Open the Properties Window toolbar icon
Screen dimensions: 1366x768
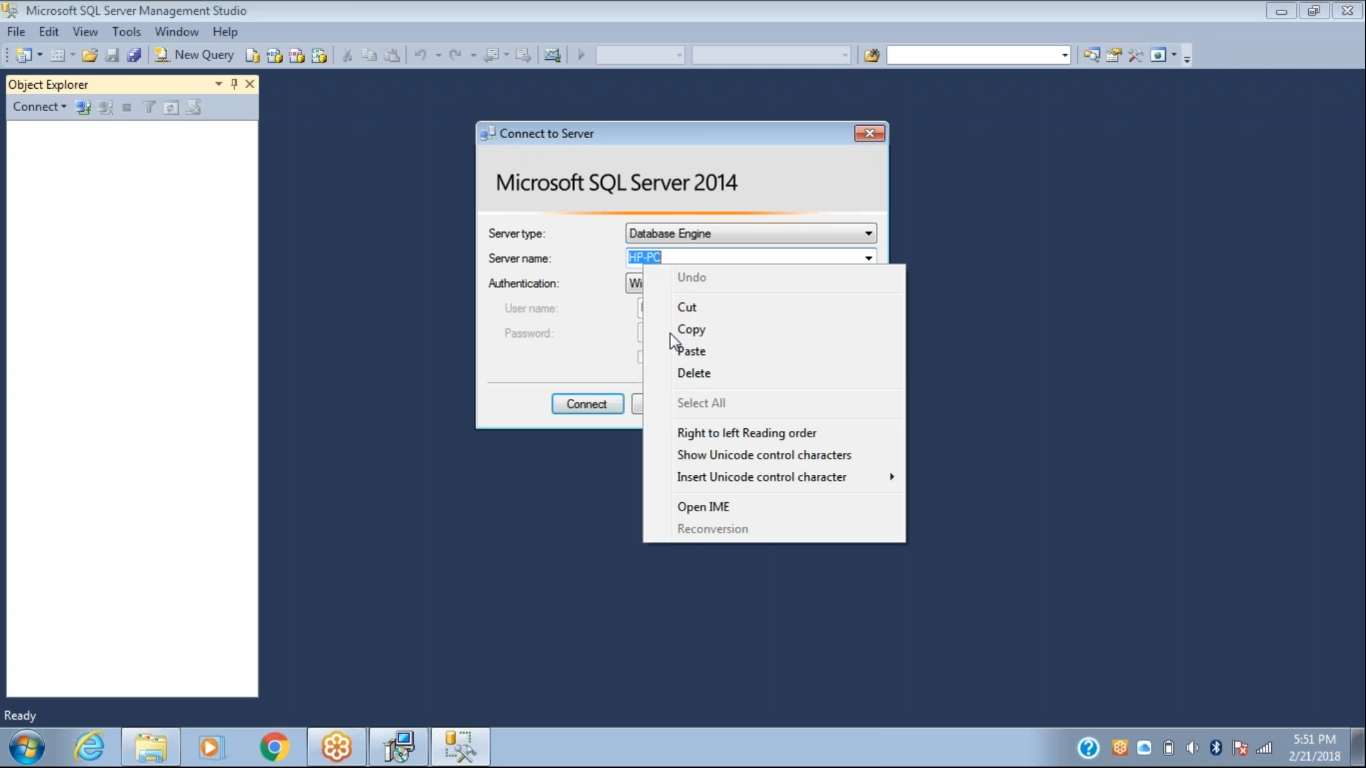point(1114,55)
